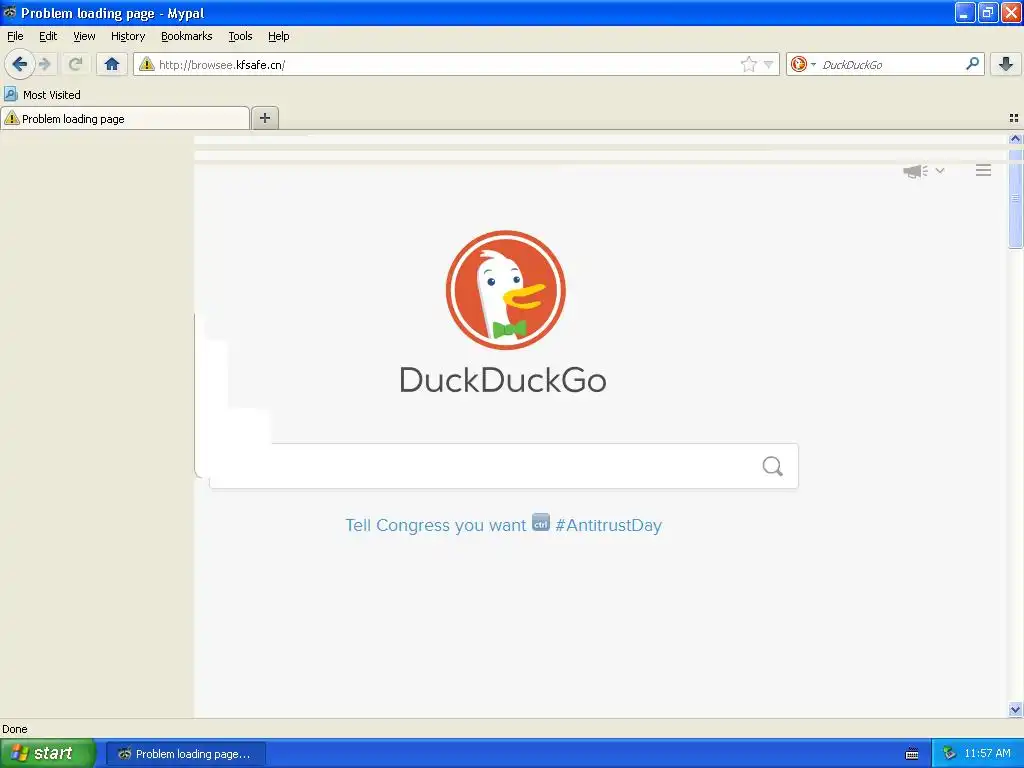1024x768 pixels.
Task: Click the scrollbar down arrow
Action: (x=1015, y=709)
